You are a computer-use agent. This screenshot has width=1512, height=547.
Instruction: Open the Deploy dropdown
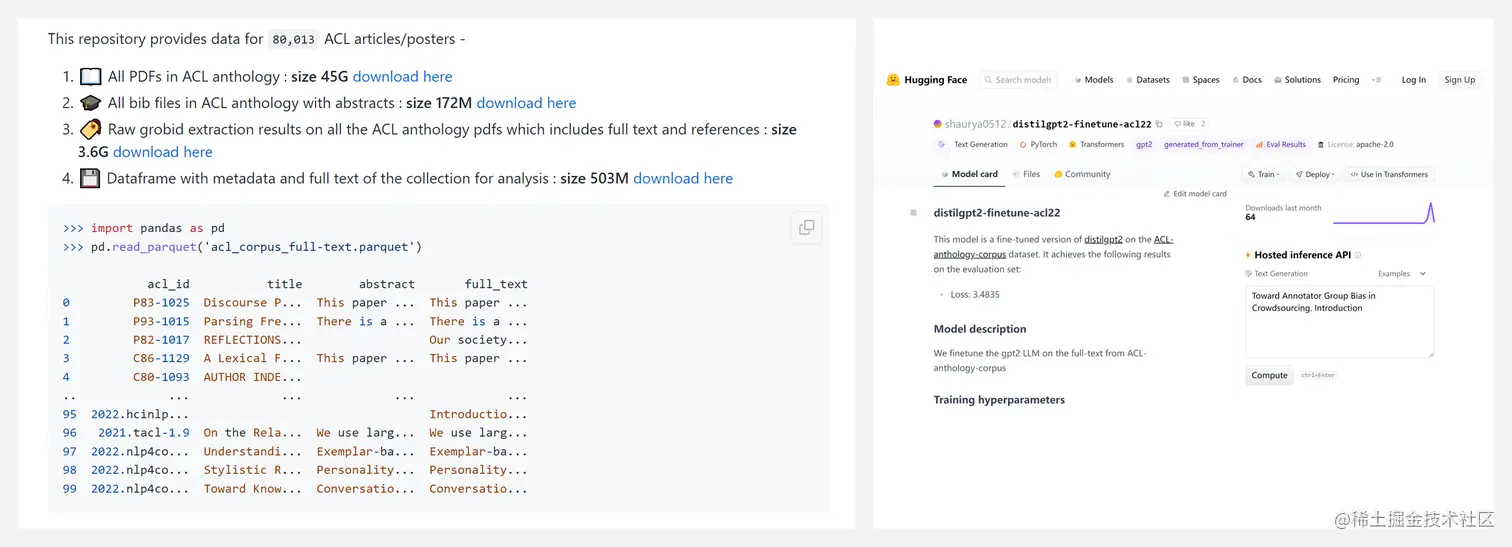(1314, 174)
